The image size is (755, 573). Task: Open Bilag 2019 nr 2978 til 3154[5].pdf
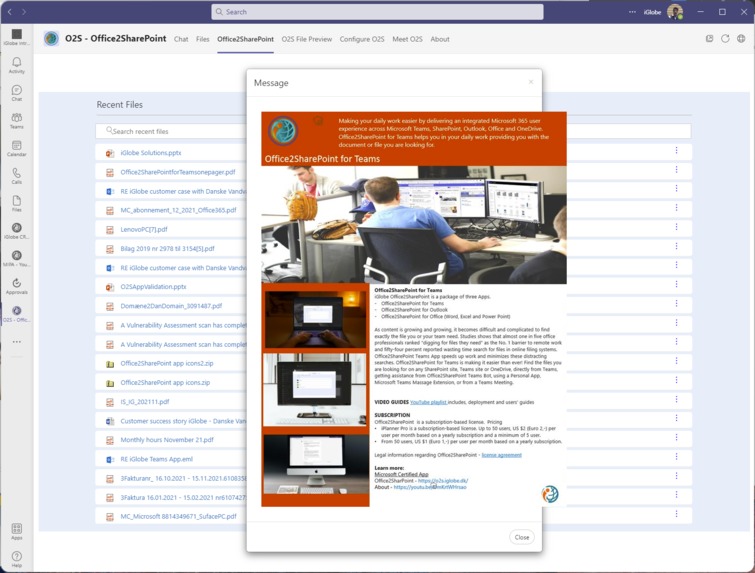[x=167, y=248]
